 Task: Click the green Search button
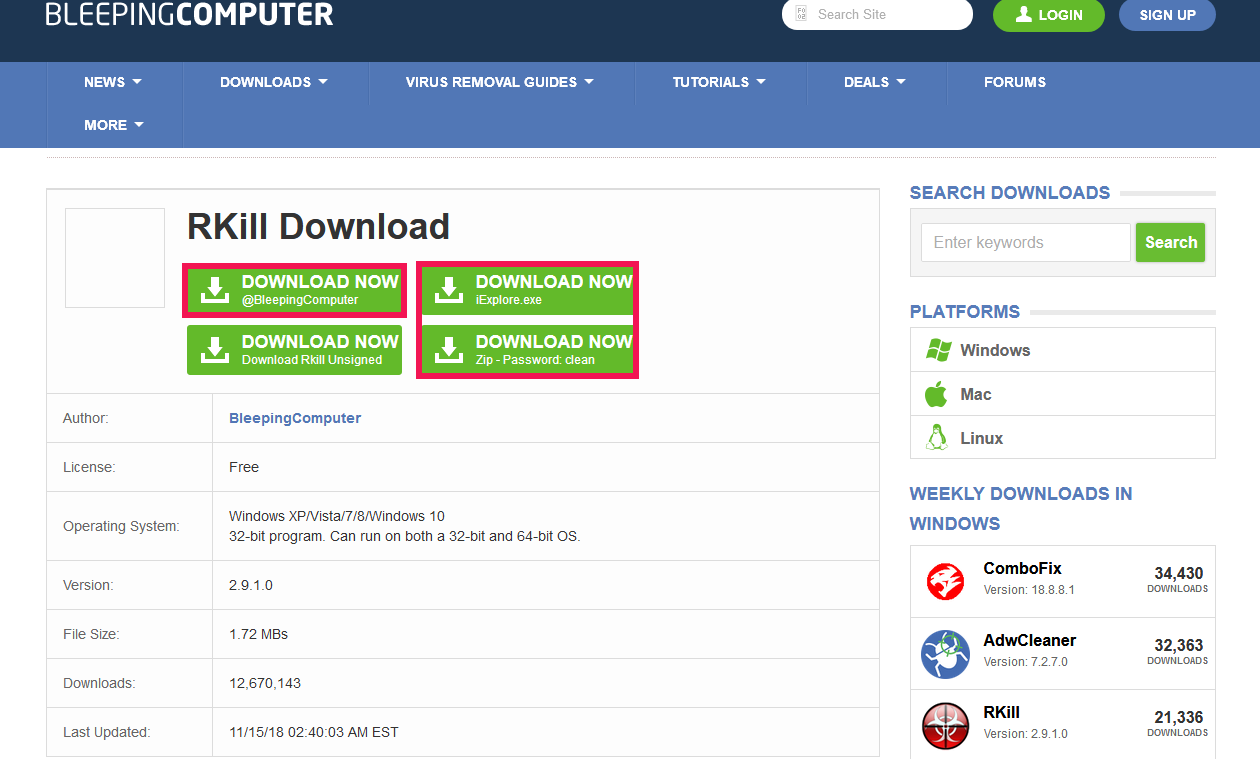1171,242
